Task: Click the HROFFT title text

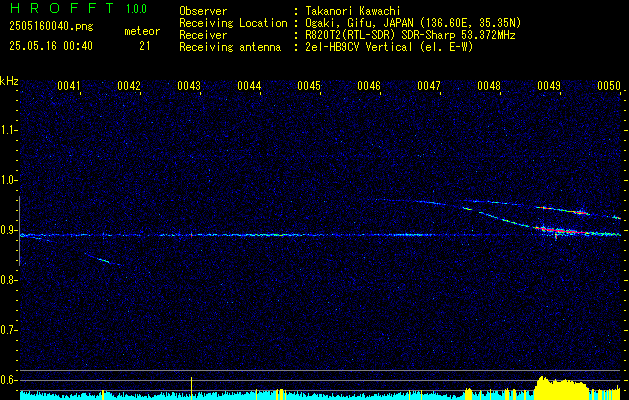Action: click(62, 8)
